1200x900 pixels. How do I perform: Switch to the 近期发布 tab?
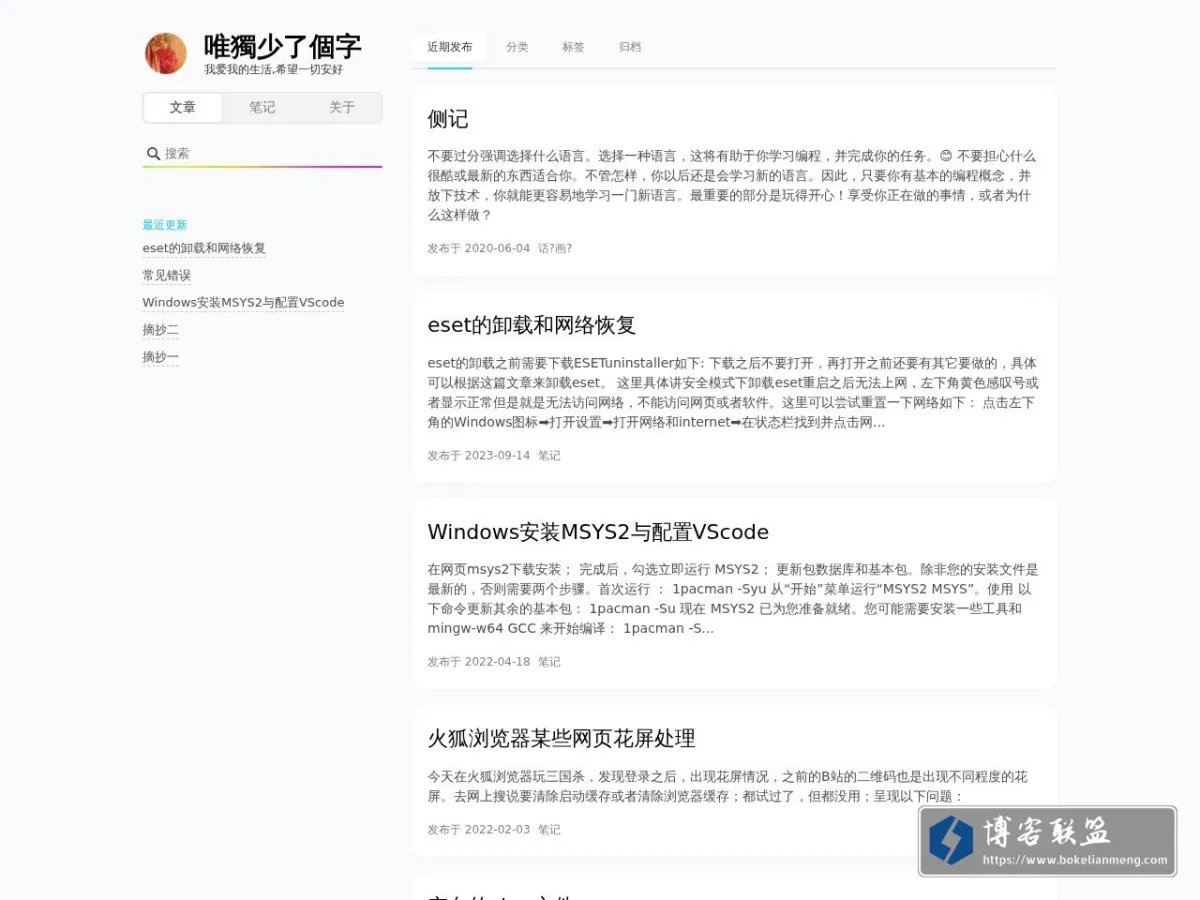450,47
